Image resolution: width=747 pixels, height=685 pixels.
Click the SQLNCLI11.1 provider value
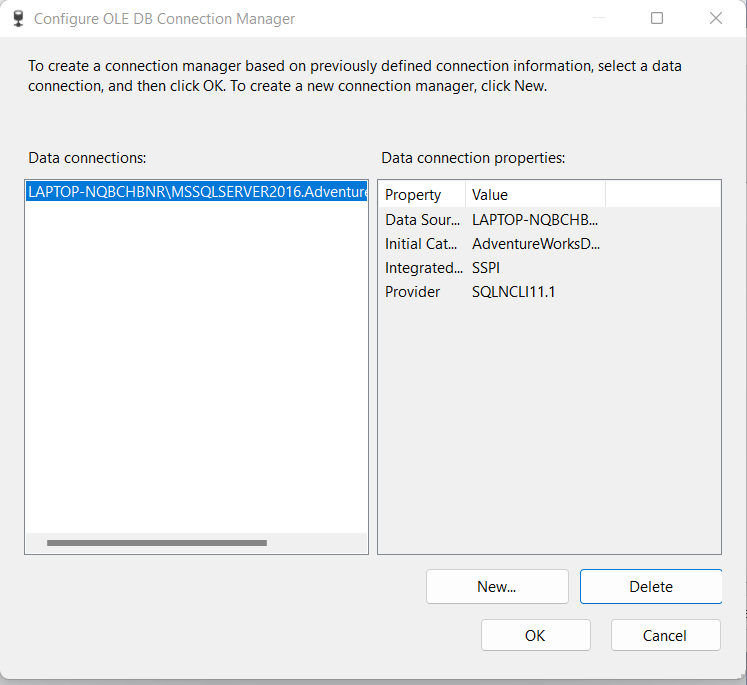514,292
